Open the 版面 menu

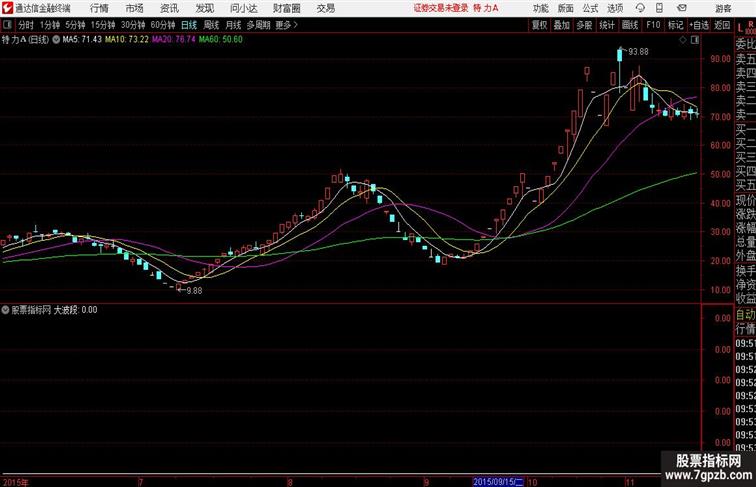566,8
